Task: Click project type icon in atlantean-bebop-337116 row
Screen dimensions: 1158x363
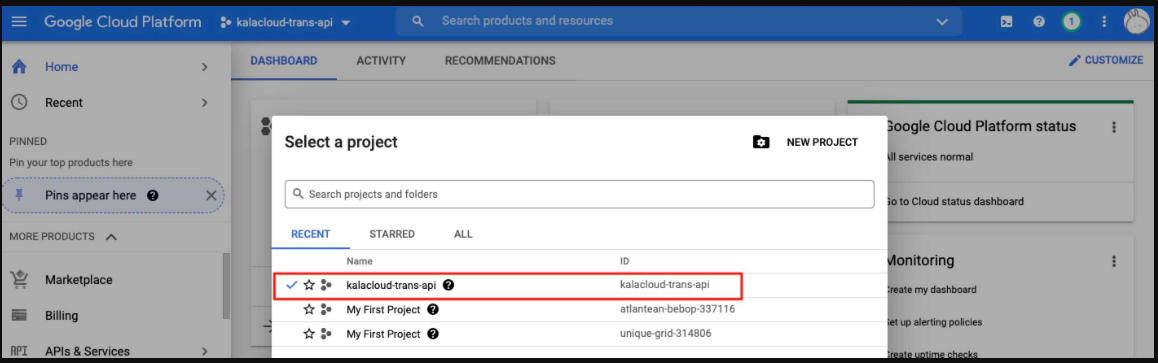Action: [x=326, y=310]
